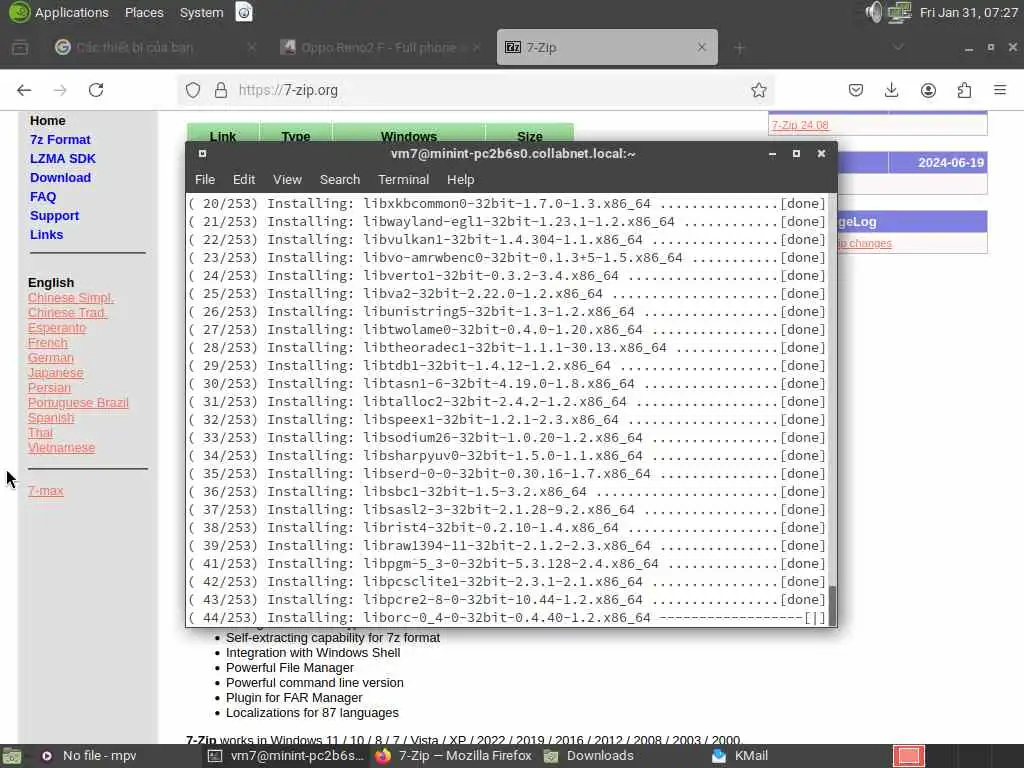Open the Firefox hamburger application menu
This screenshot has height=768, width=1024.
click(1000, 90)
